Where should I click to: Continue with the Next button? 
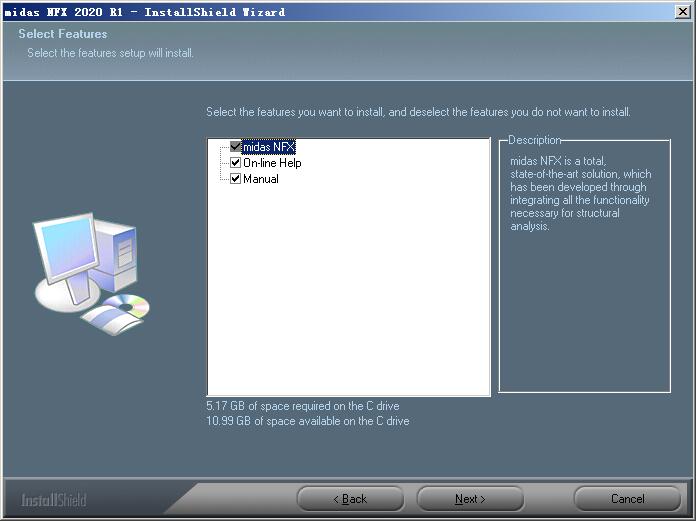[x=470, y=499]
